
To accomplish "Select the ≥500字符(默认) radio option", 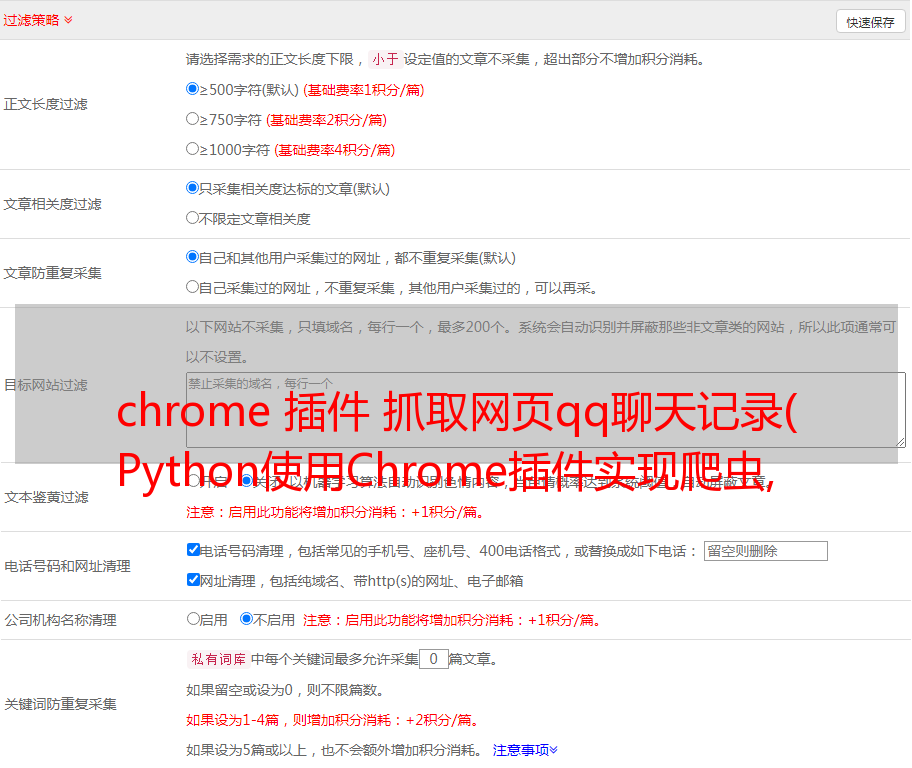I will point(192,88).
